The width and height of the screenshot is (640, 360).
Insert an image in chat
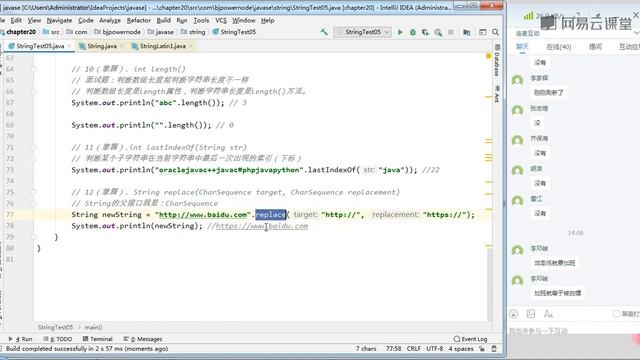(x=531, y=313)
